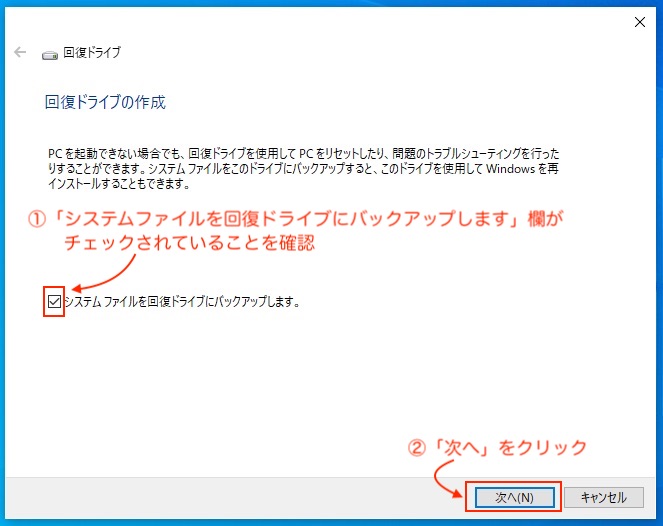Click the キャンセル button
This screenshot has height=526, width=663.
coord(604,497)
